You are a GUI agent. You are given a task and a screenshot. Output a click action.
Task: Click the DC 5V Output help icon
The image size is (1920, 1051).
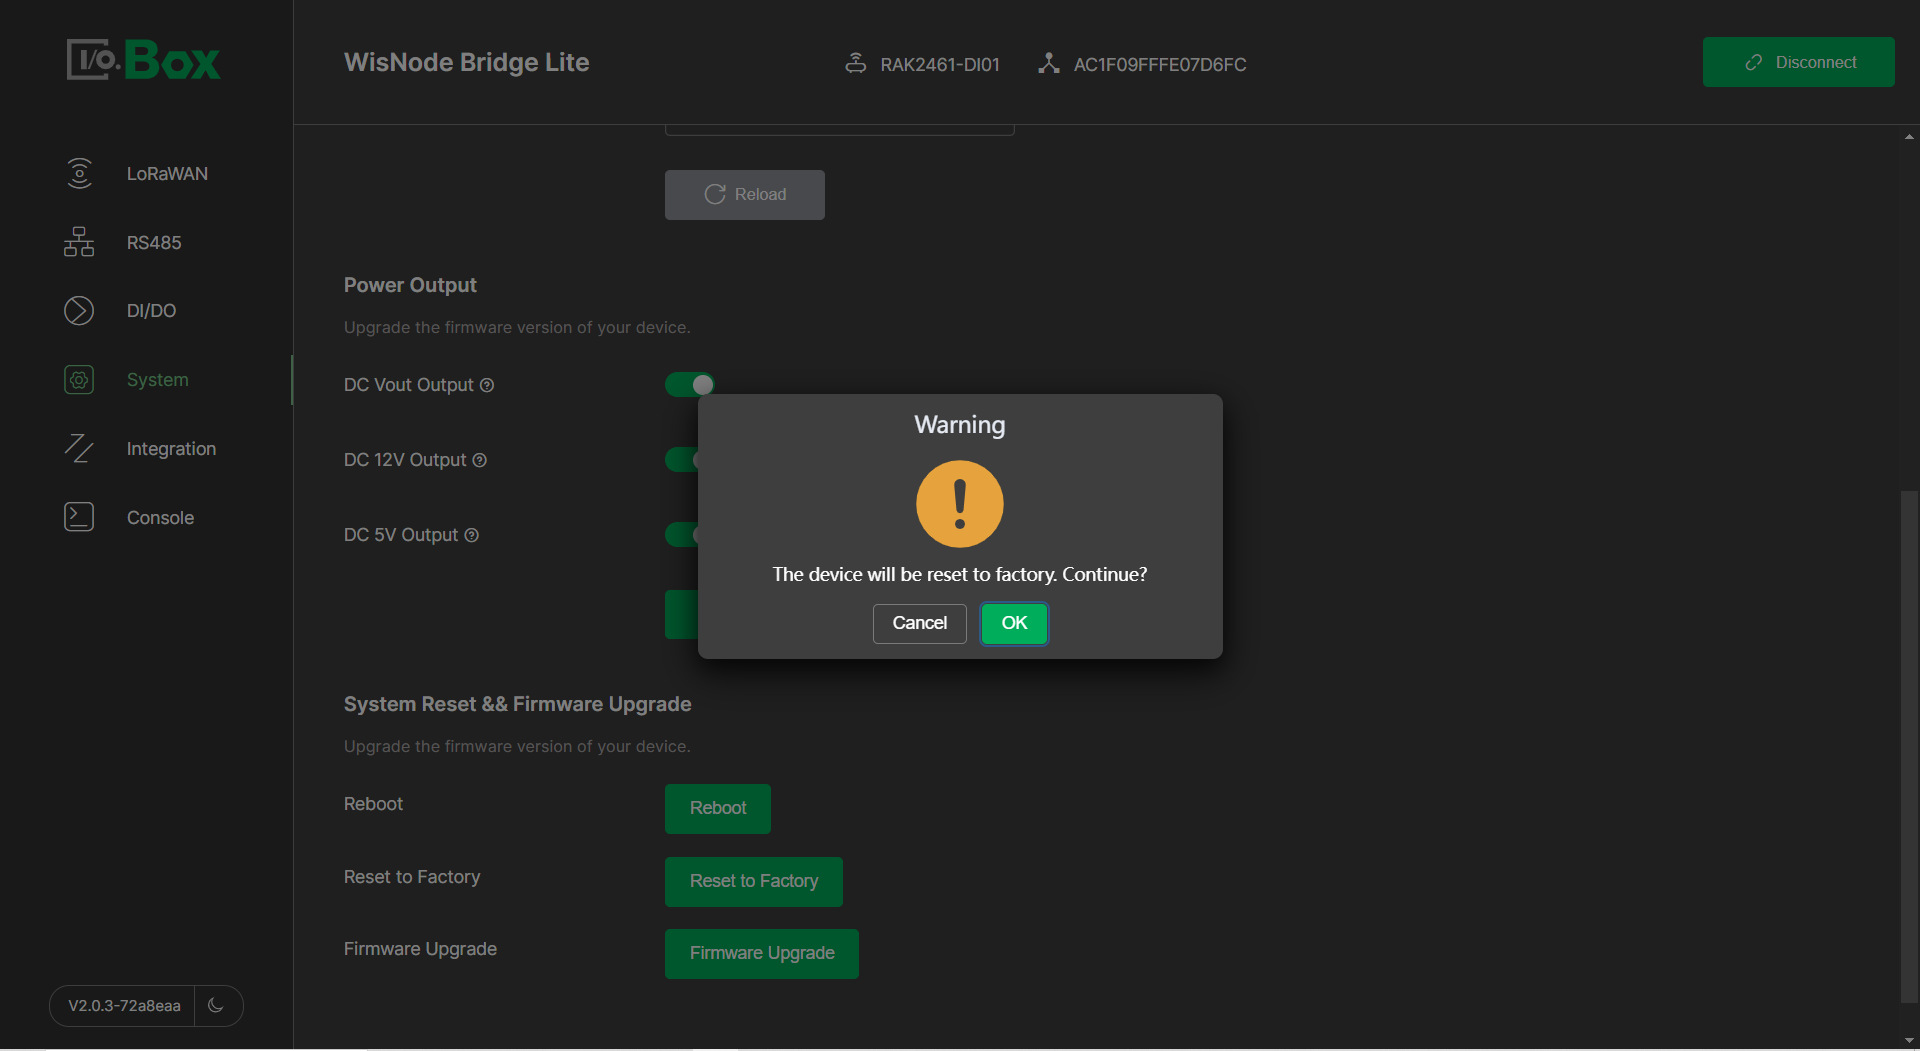click(x=471, y=535)
